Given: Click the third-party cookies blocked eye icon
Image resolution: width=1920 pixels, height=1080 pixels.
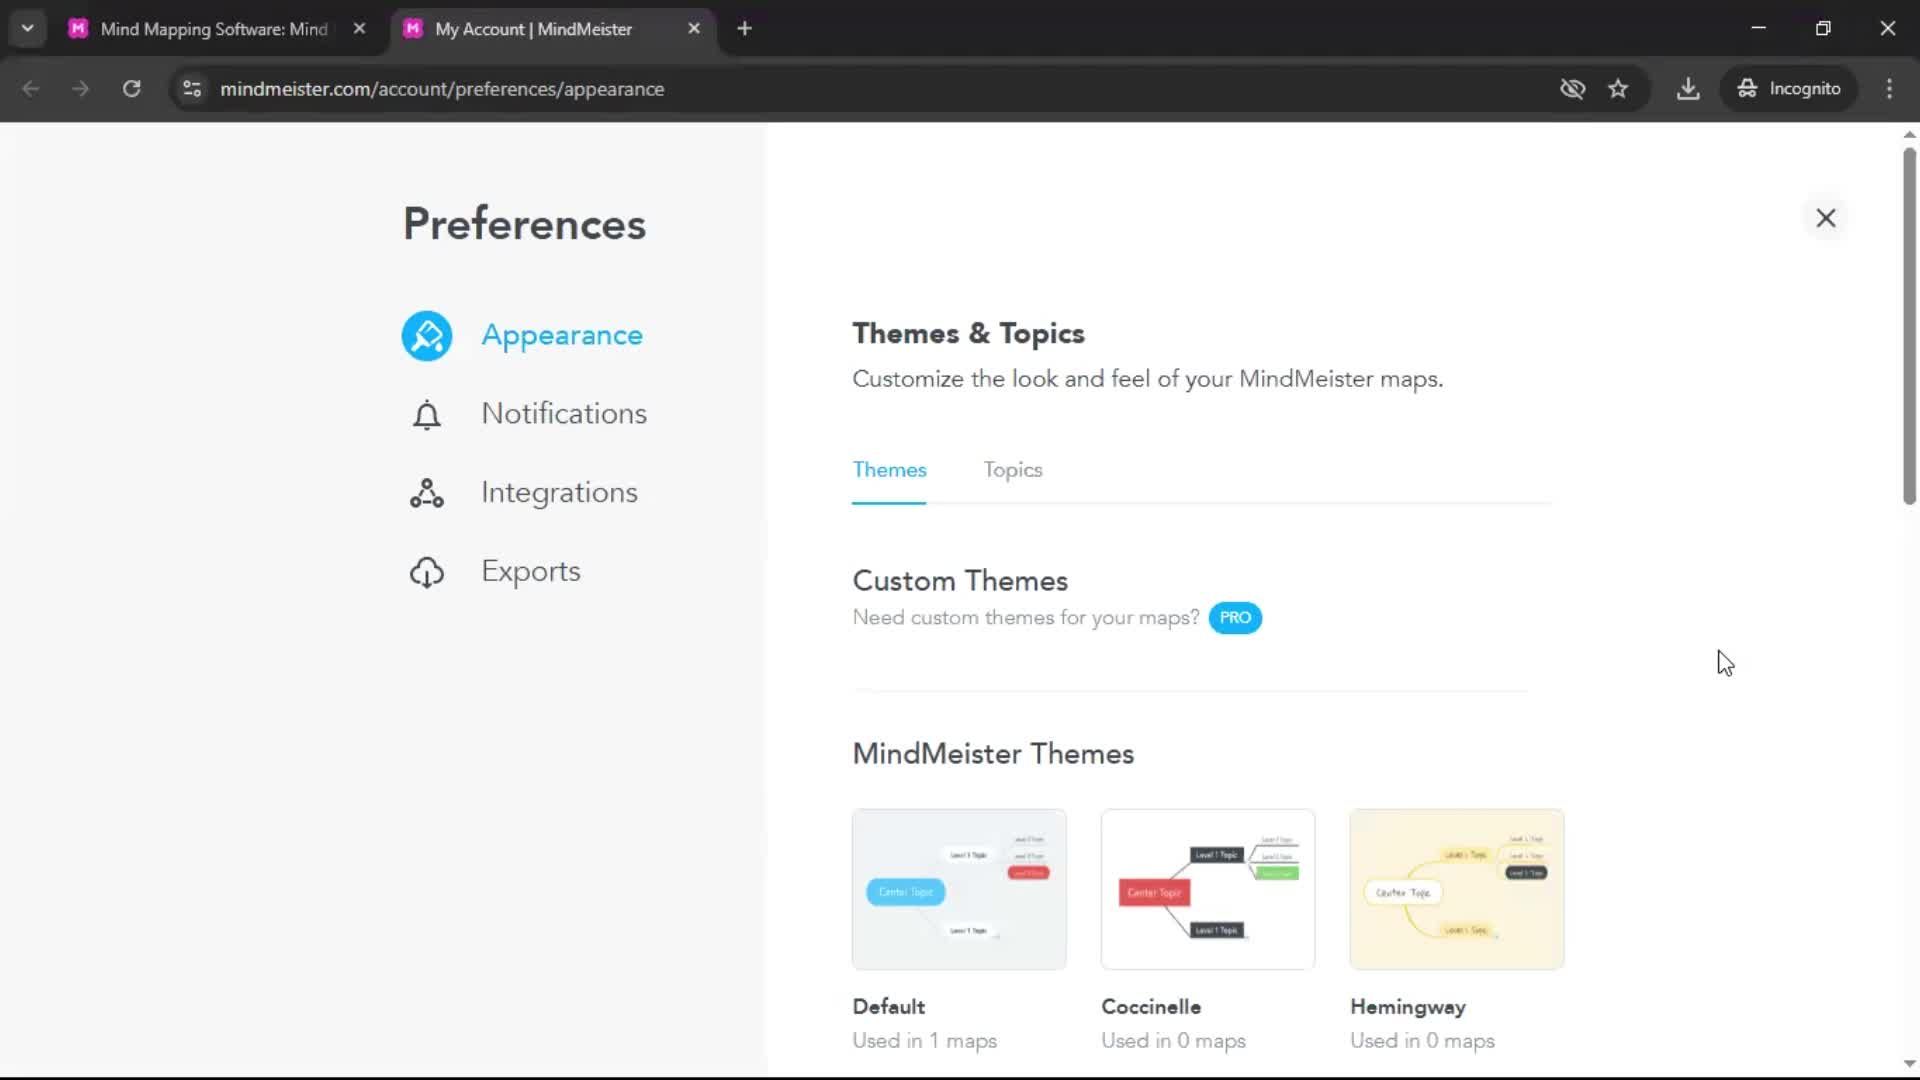Looking at the screenshot, I should [x=1572, y=89].
